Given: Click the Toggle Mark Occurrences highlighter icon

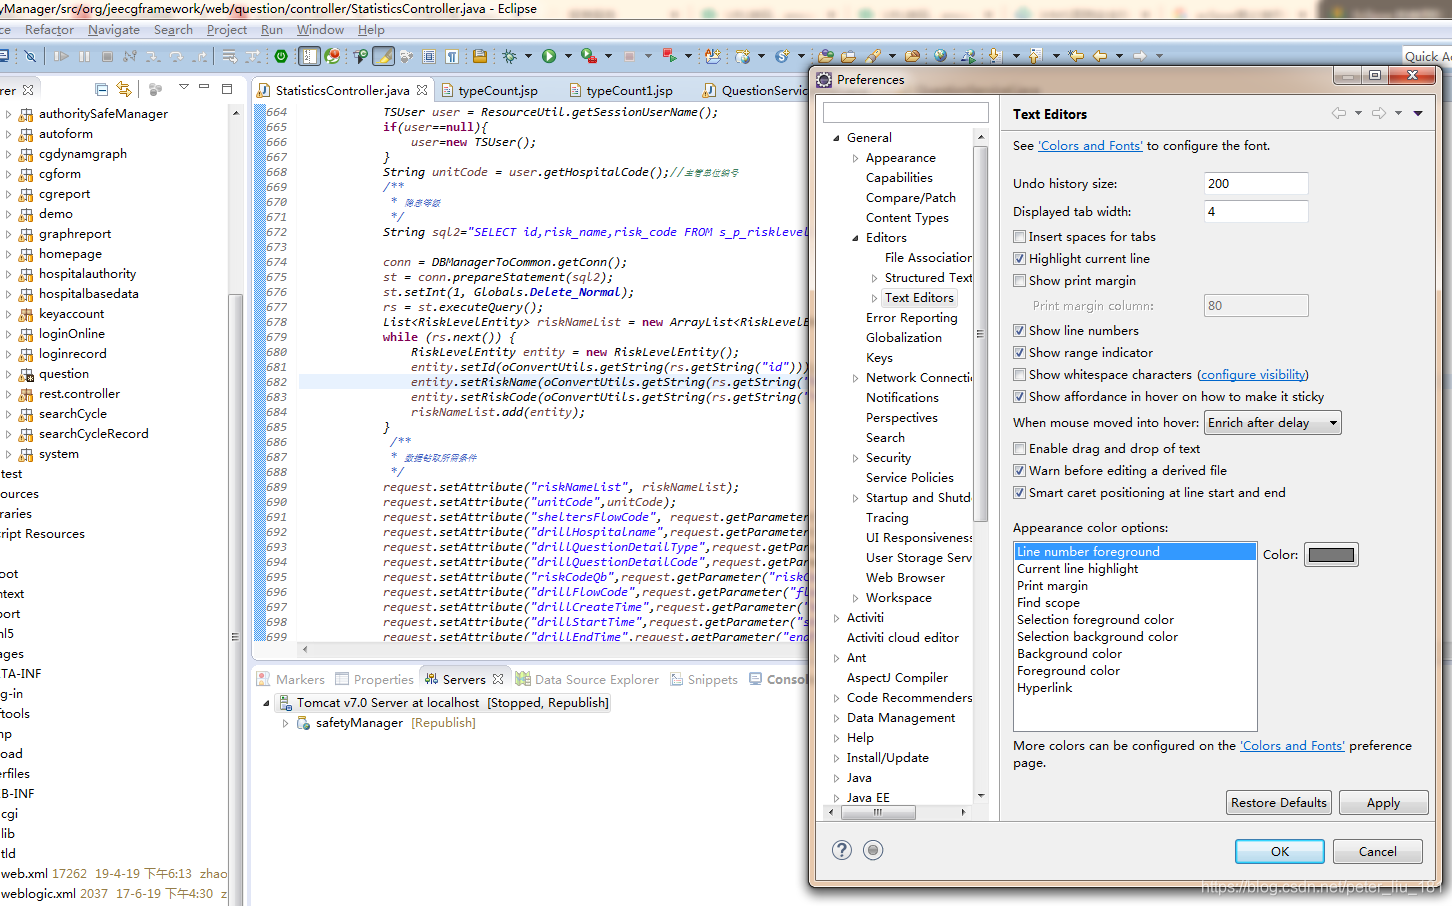Looking at the screenshot, I should point(383,56).
